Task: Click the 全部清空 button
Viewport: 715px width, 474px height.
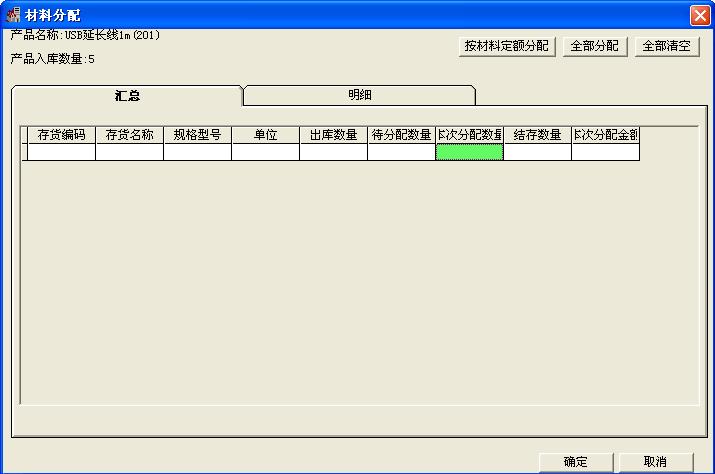Action: 667,46
